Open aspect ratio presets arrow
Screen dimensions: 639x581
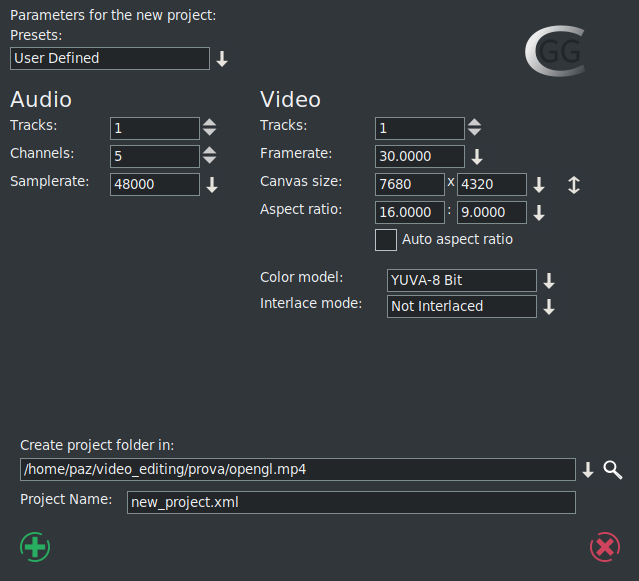pyautogui.click(x=538, y=213)
